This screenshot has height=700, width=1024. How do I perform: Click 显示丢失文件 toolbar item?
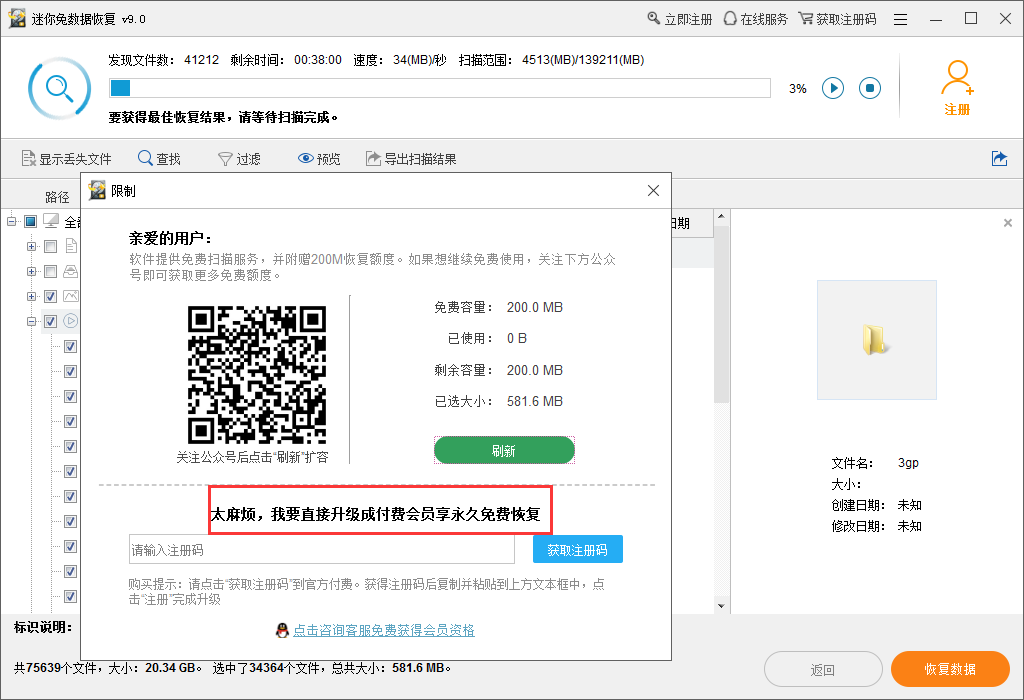pyautogui.click(x=66, y=159)
